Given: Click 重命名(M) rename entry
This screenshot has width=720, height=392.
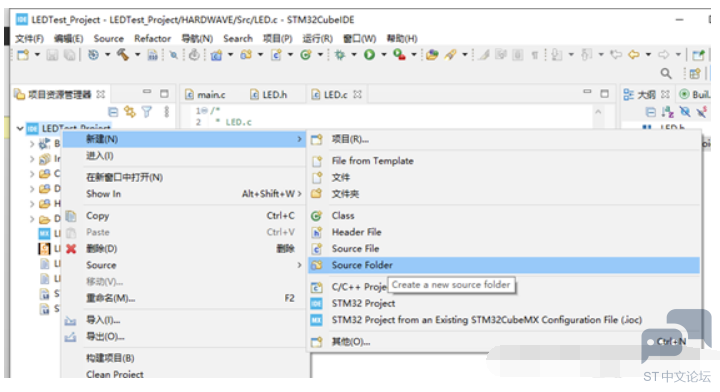Looking at the screenshot, I should tap(184, 298).
